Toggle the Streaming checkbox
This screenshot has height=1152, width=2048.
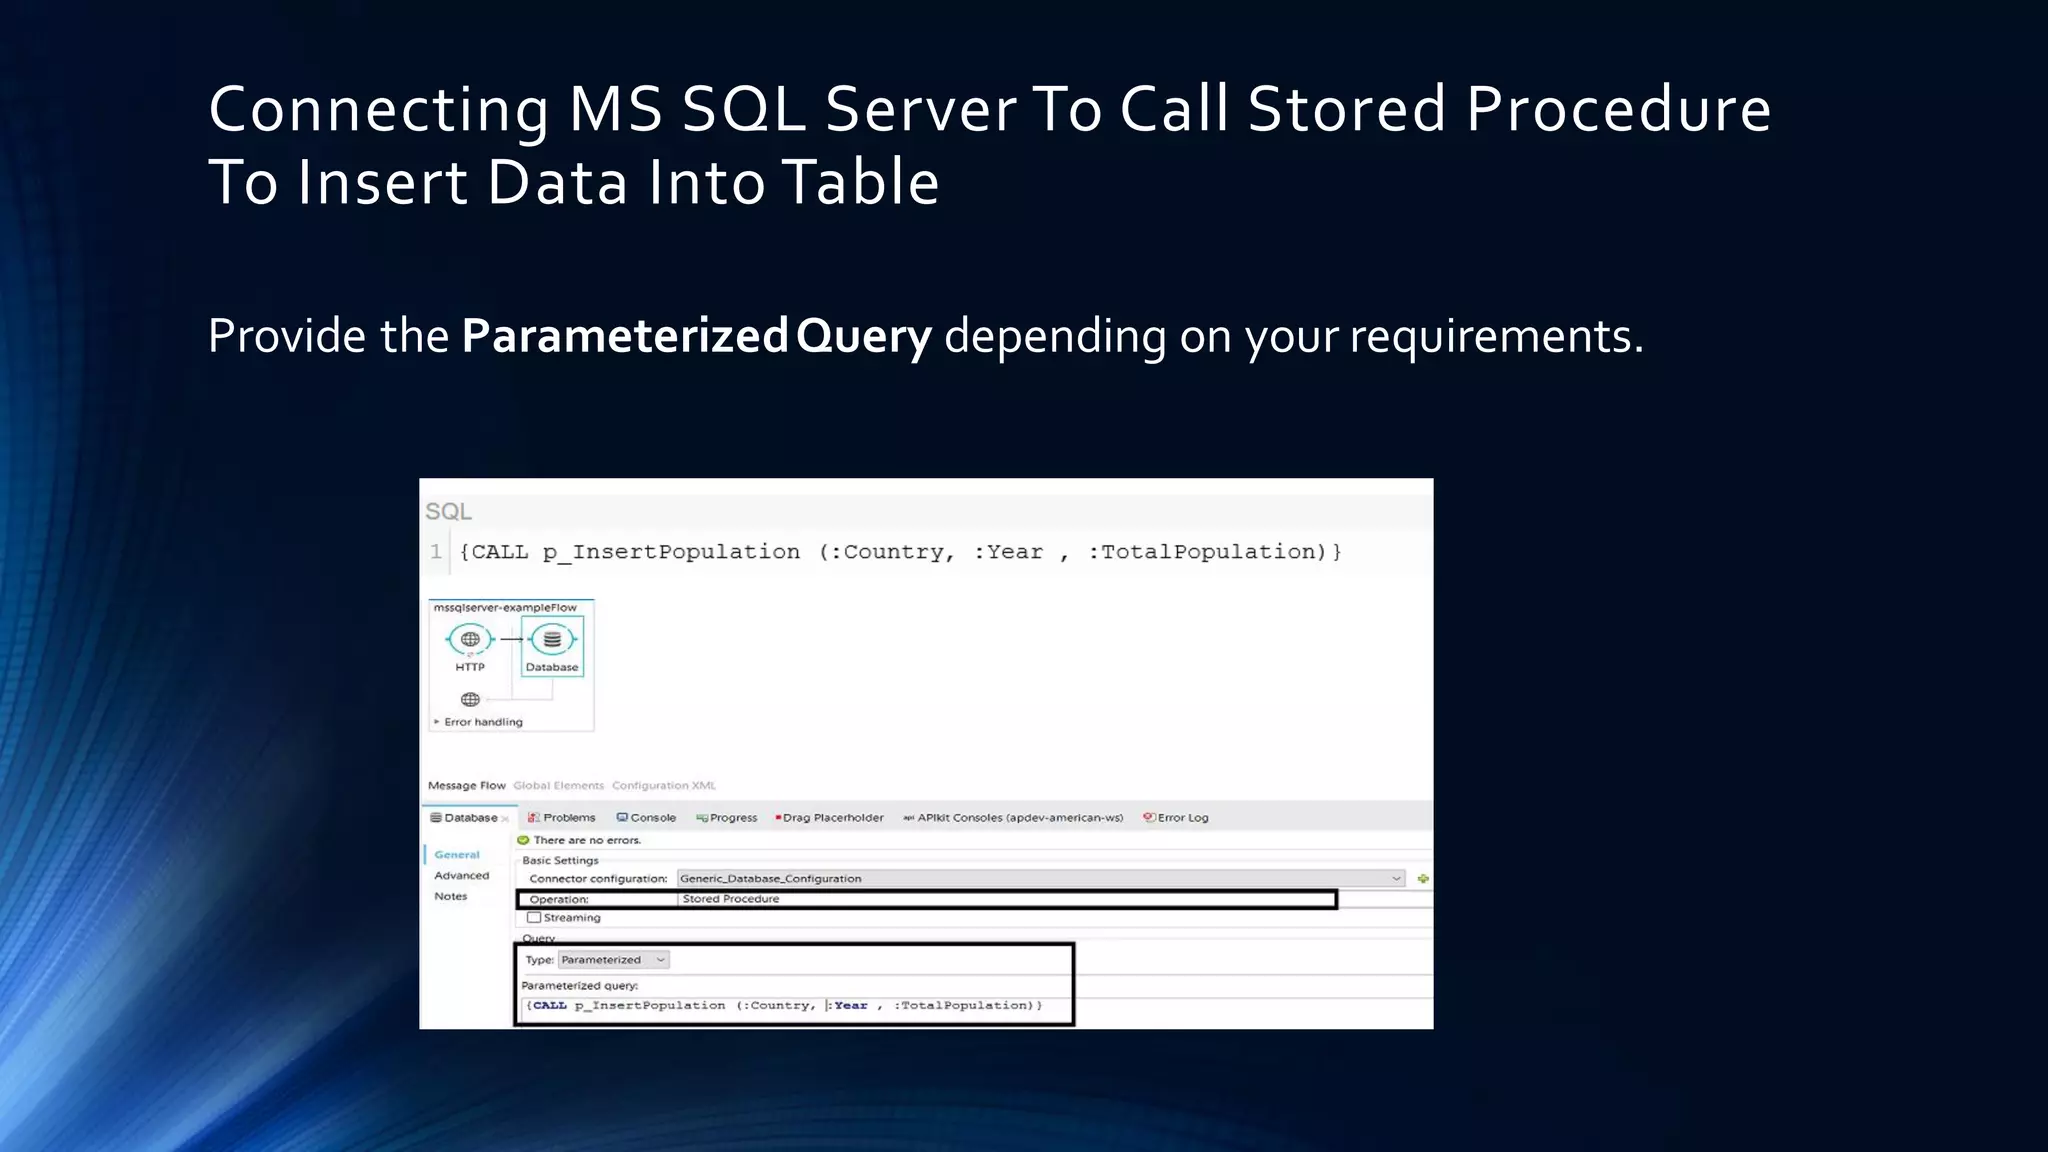(x=534, y=917)
